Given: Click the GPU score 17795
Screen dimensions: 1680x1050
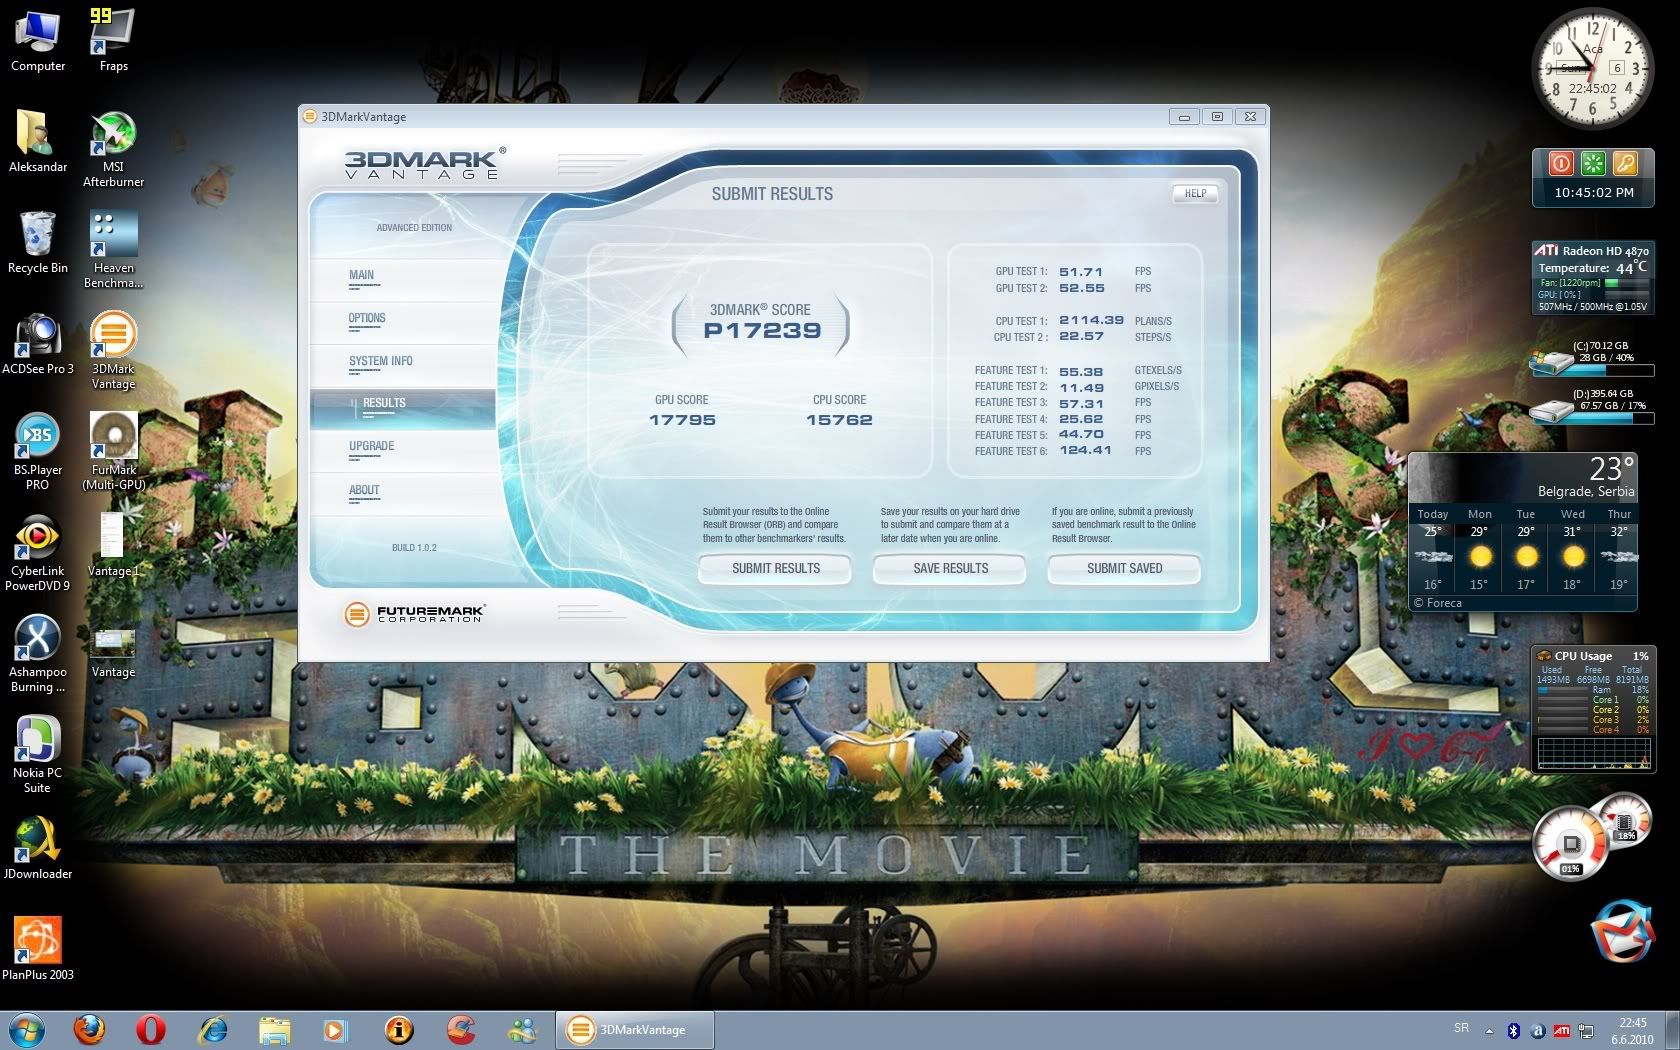Looking at the screenshot, I should (682, 420).
